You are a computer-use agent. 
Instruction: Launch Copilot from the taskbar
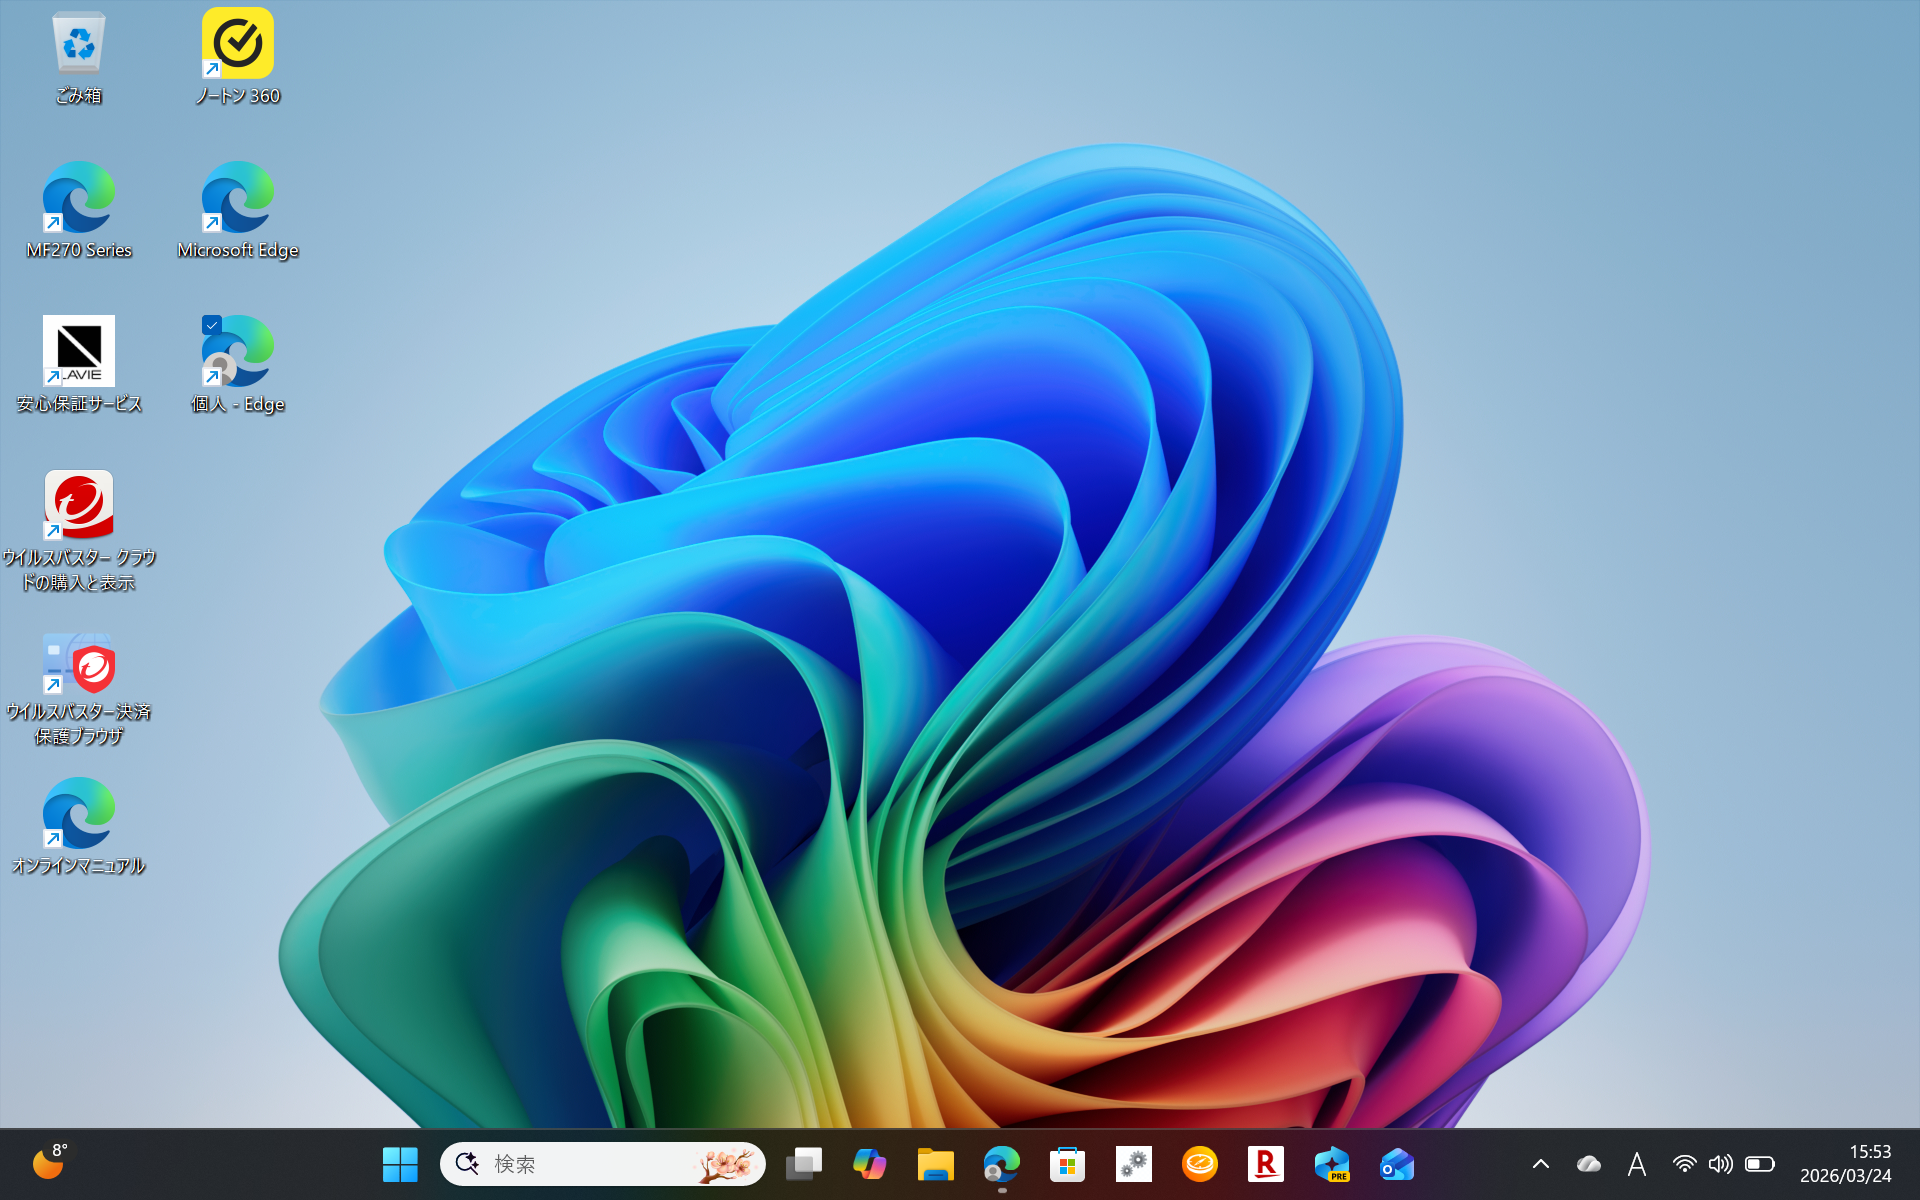(870, 1164)
